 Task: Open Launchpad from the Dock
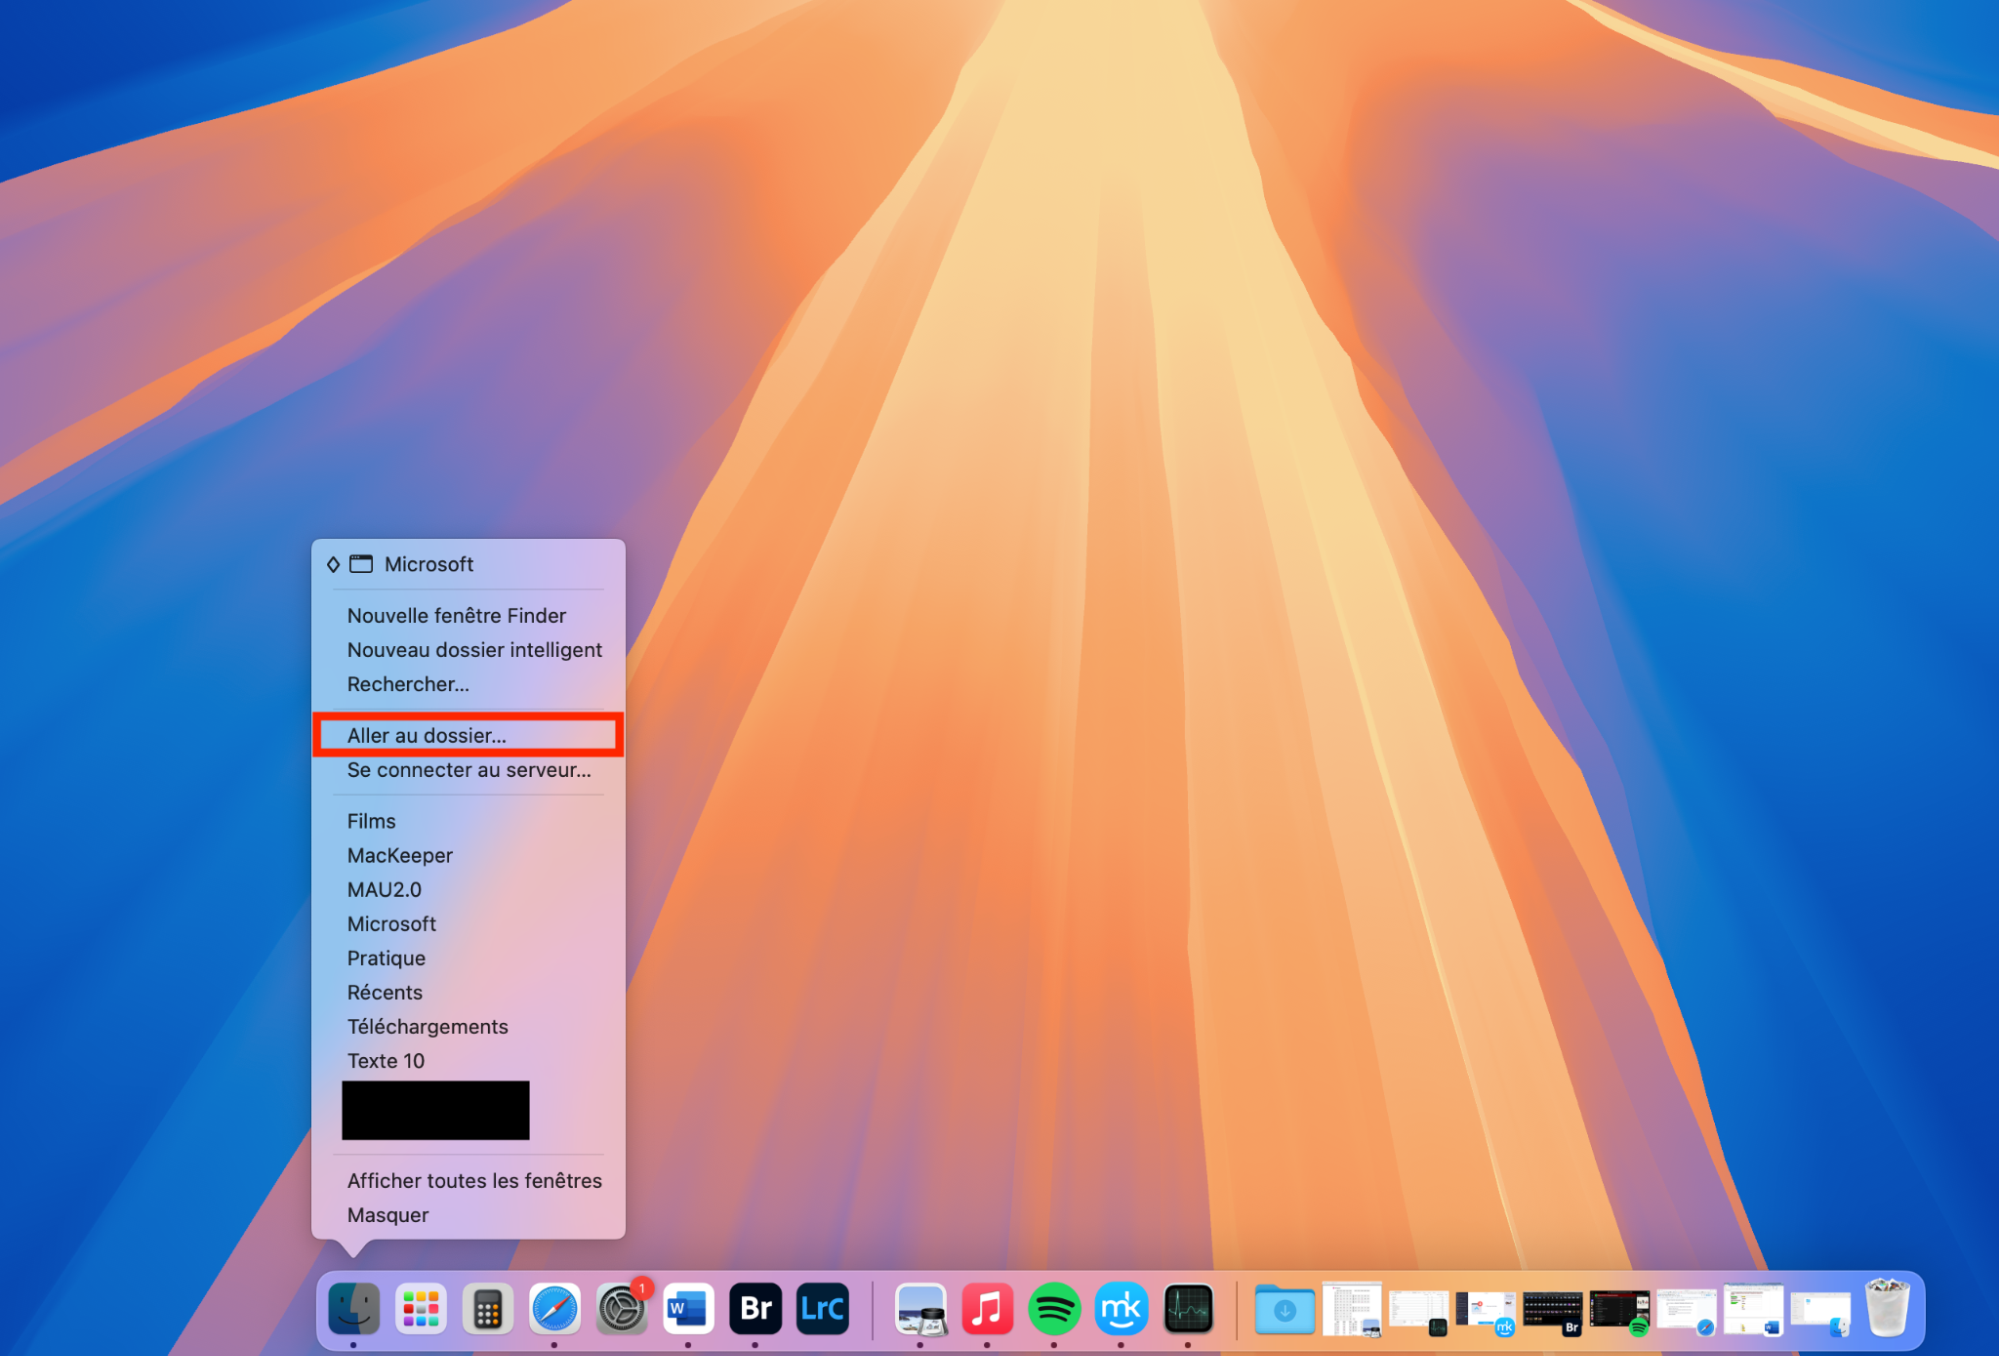point(421,1308)
